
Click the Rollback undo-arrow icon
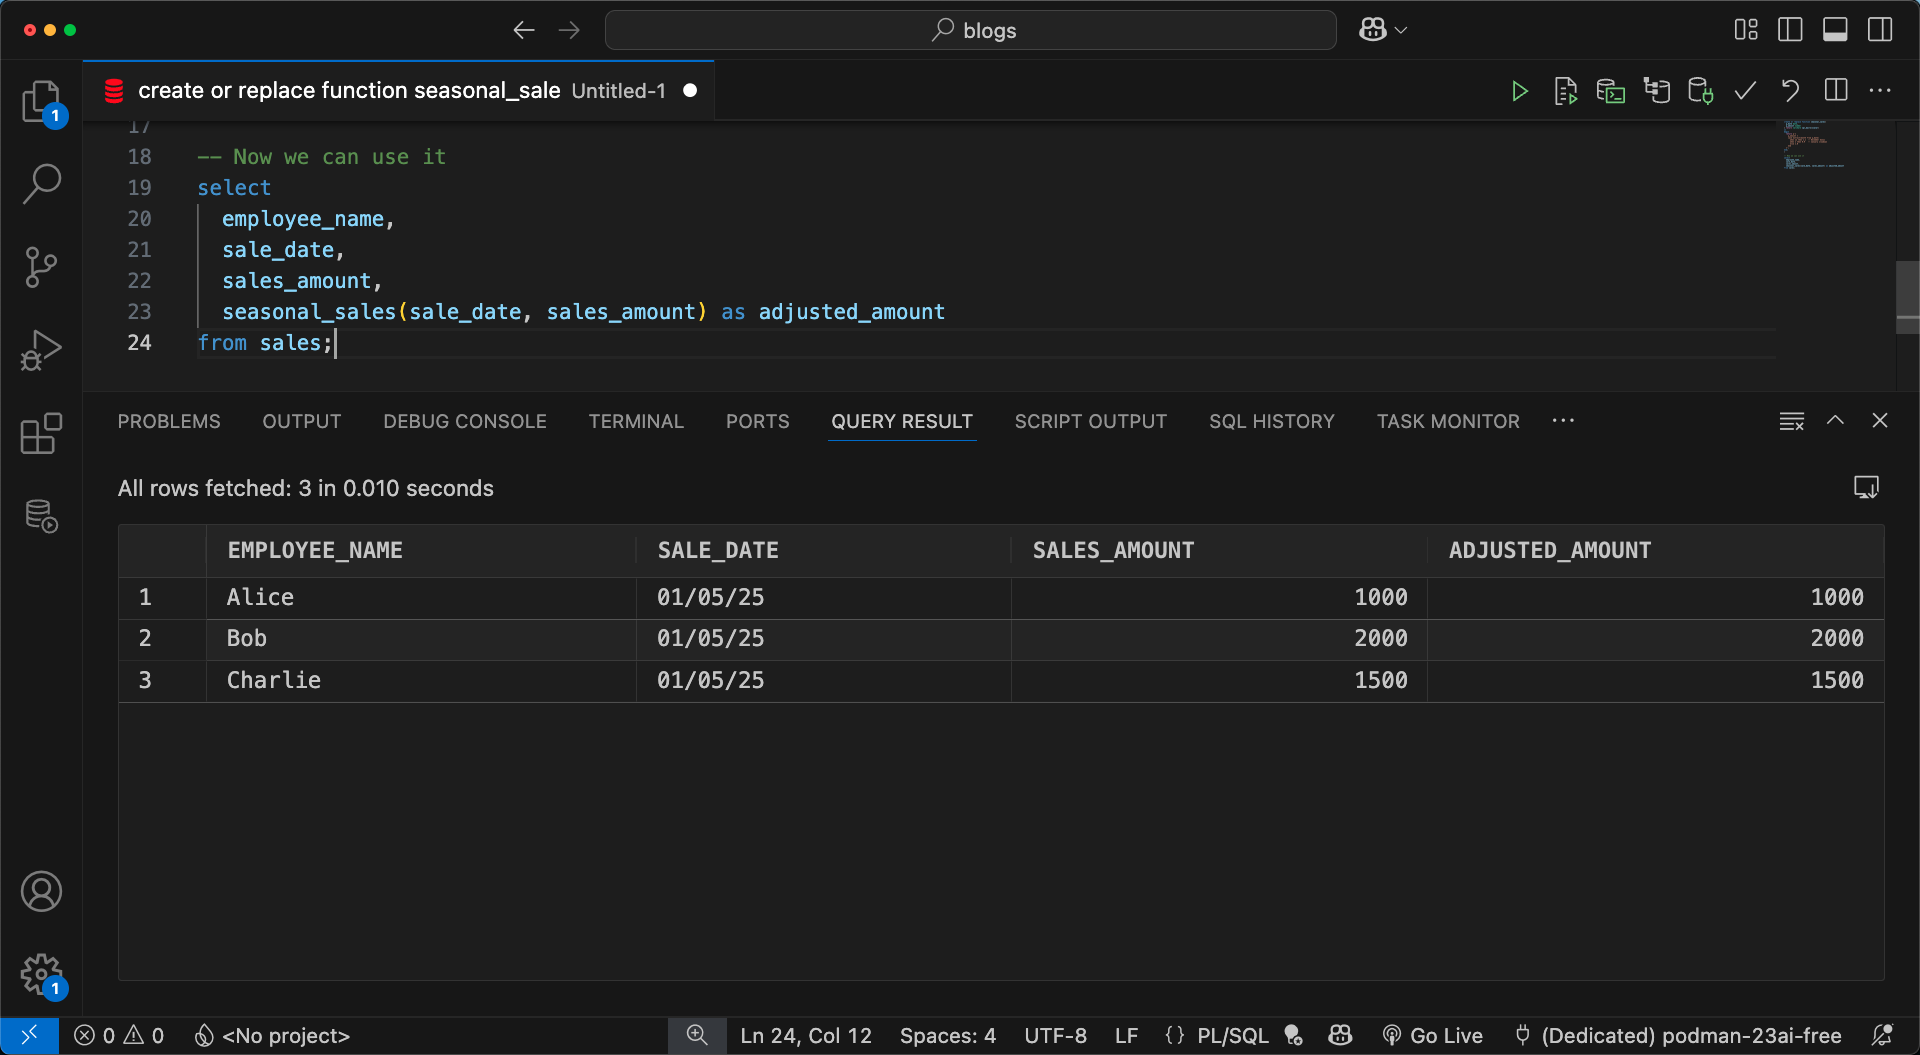[x=1790, y=91]
